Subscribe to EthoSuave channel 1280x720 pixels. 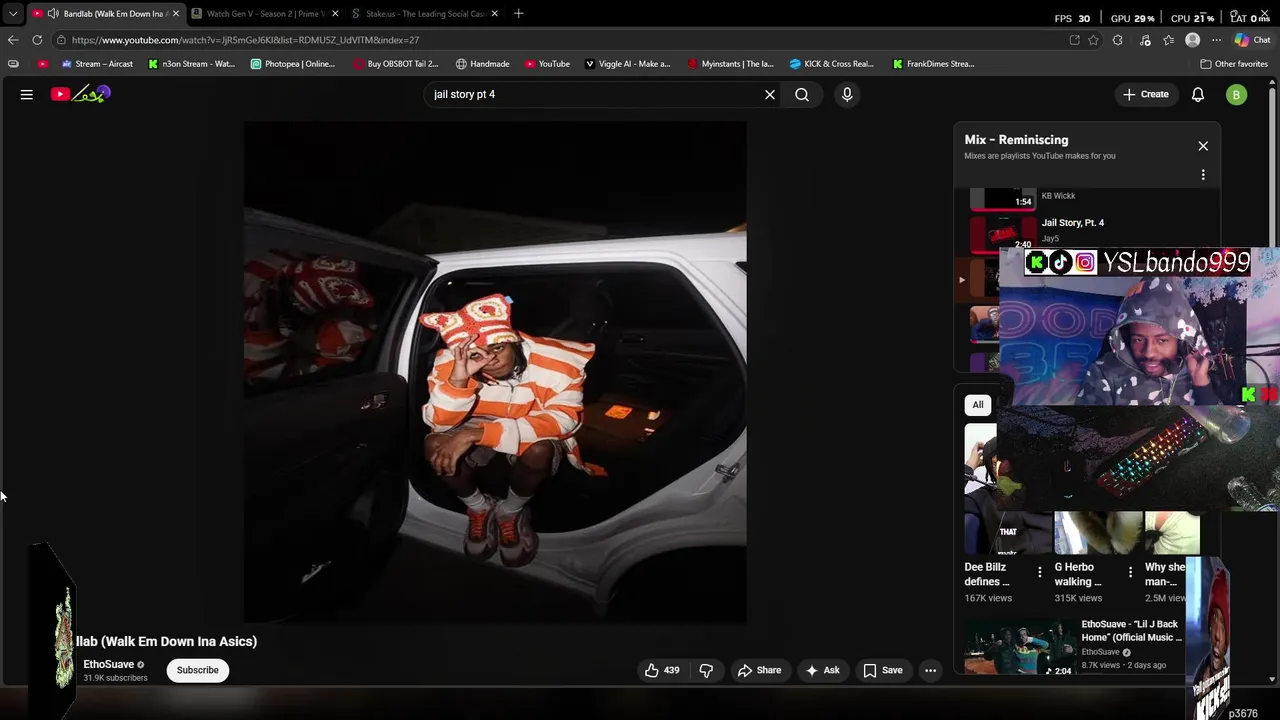(198, 670)
